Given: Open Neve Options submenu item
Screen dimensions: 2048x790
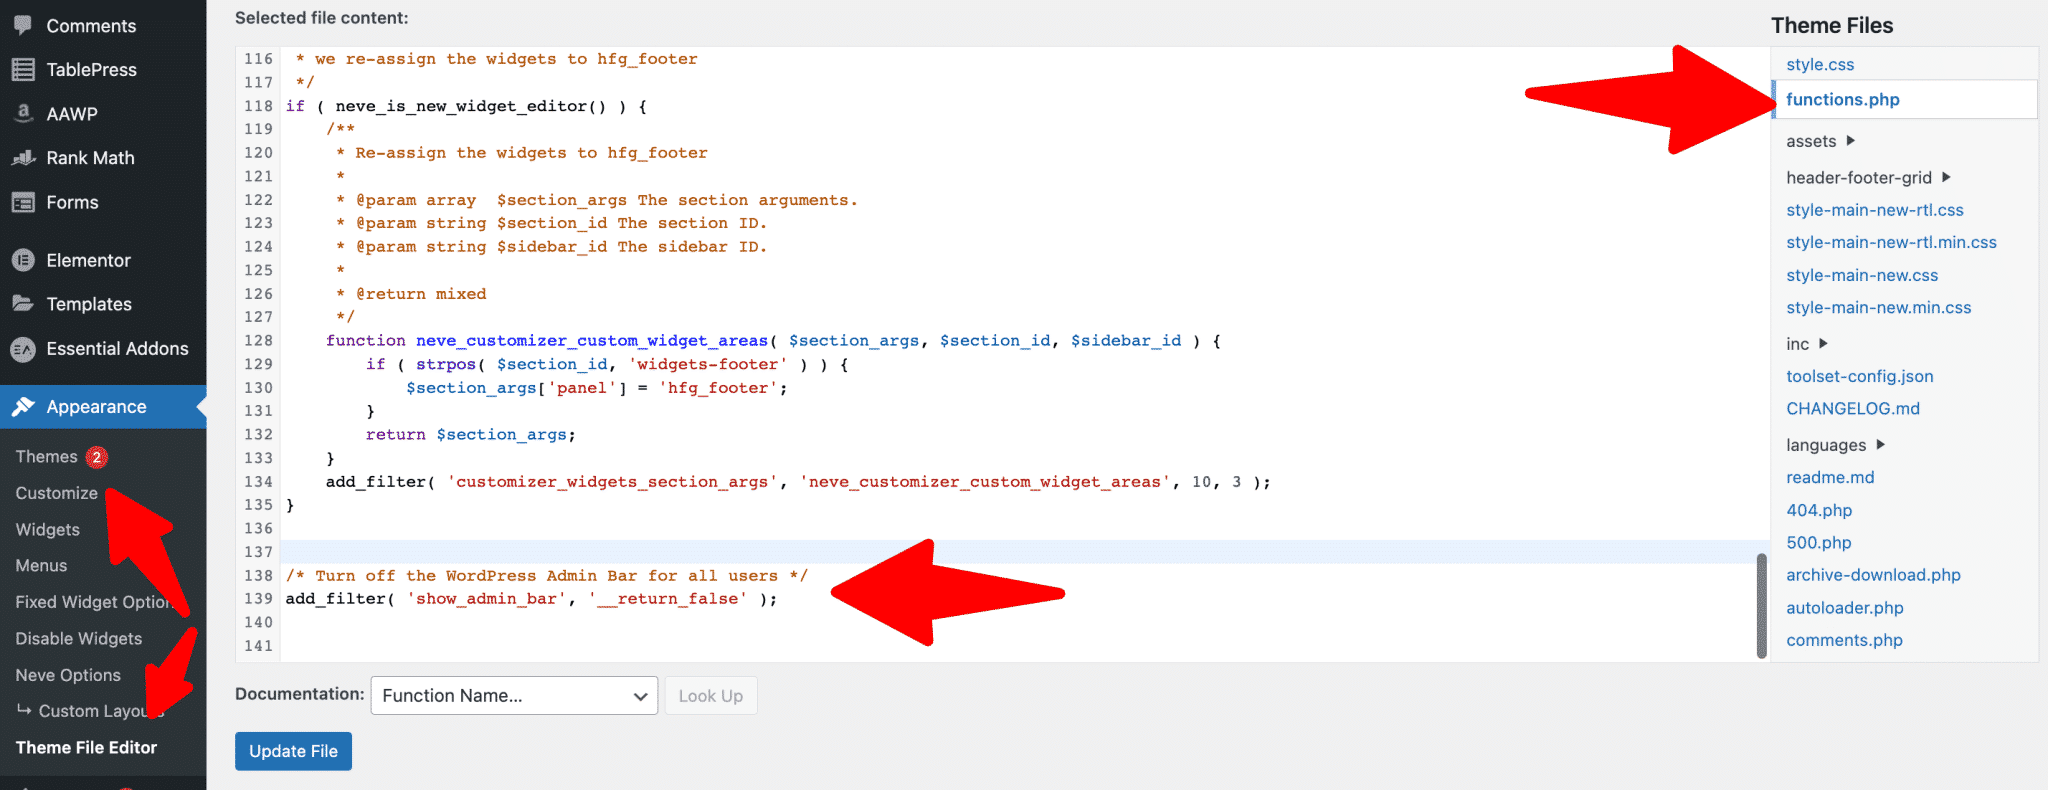Looking at the screenshot, I should (x=68, y=675).
